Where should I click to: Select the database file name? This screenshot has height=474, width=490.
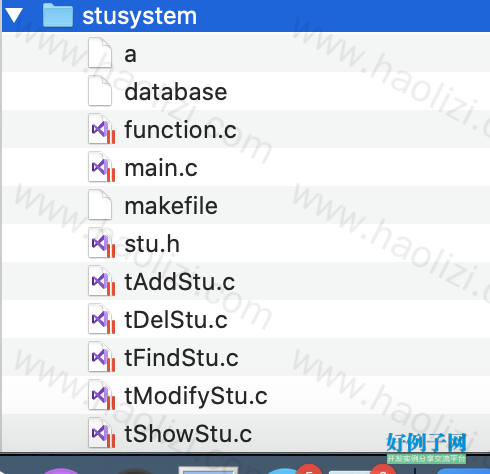point(176,92)
